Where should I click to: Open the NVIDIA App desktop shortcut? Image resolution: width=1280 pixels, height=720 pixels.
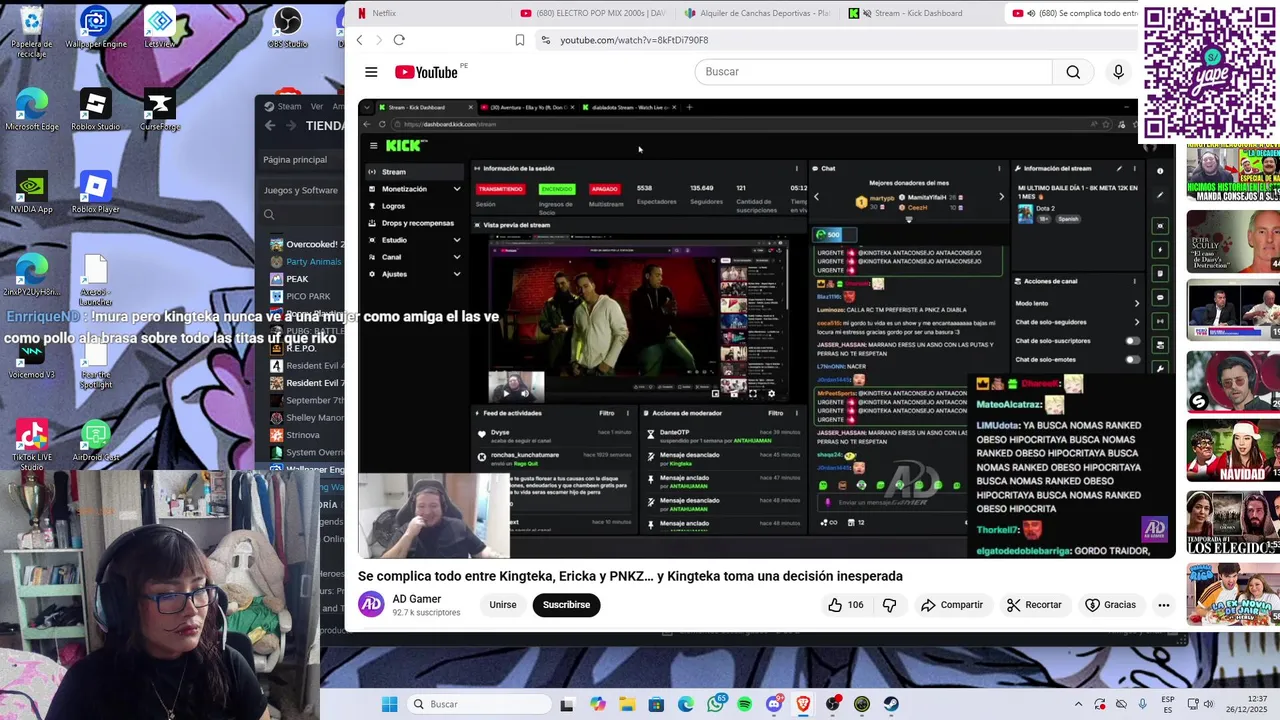point(31,192)
